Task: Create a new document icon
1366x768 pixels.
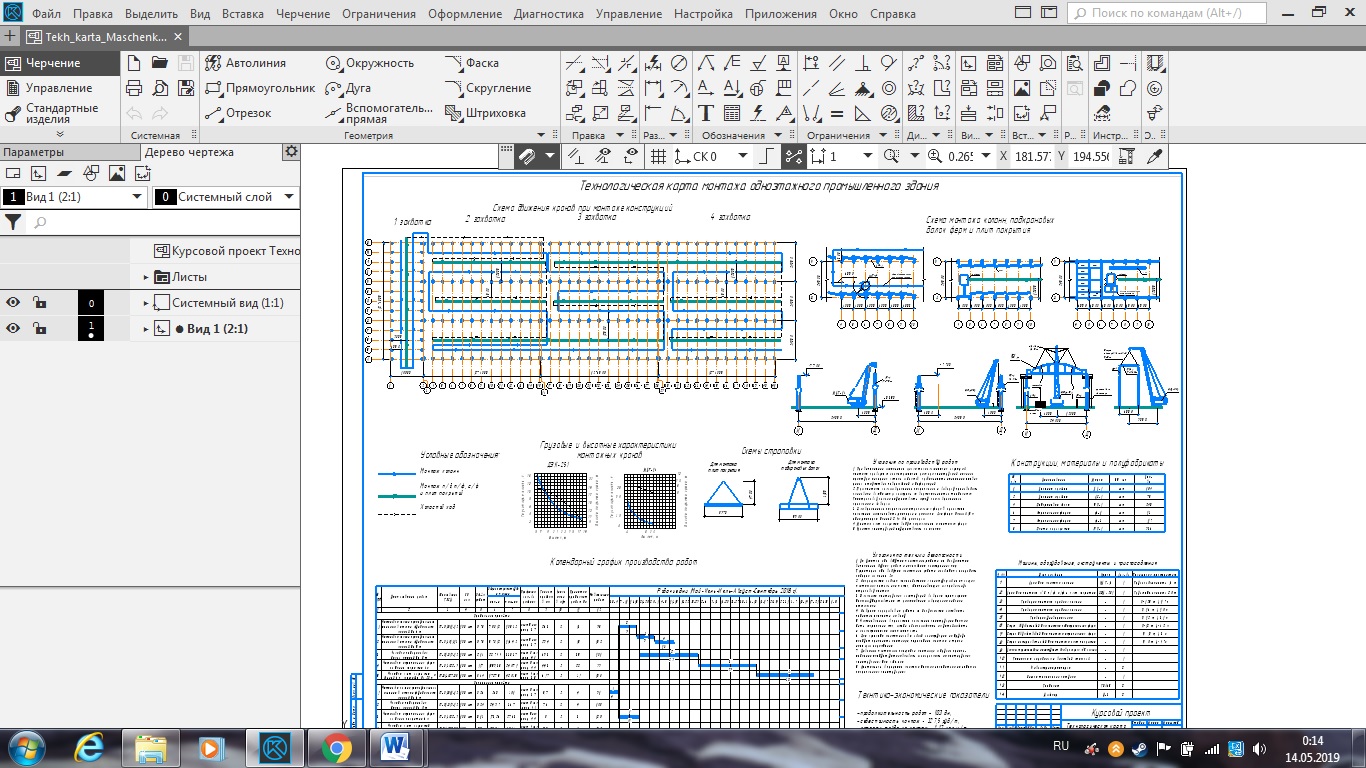Action: (134, 63)
